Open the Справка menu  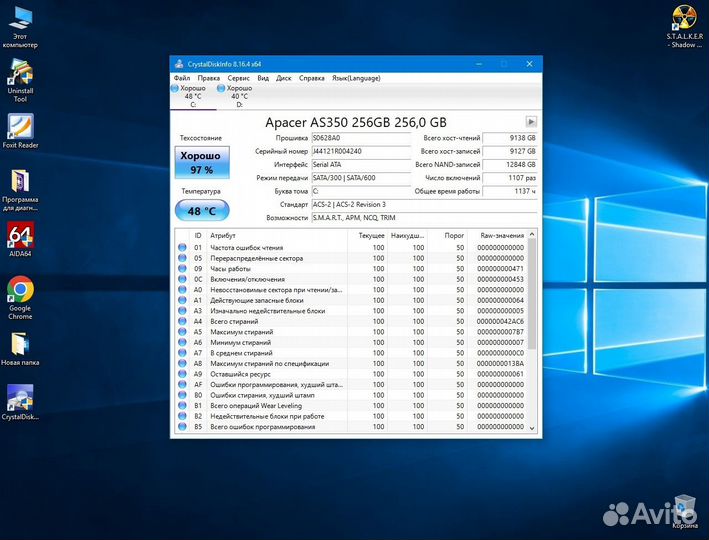pos(312,78)
